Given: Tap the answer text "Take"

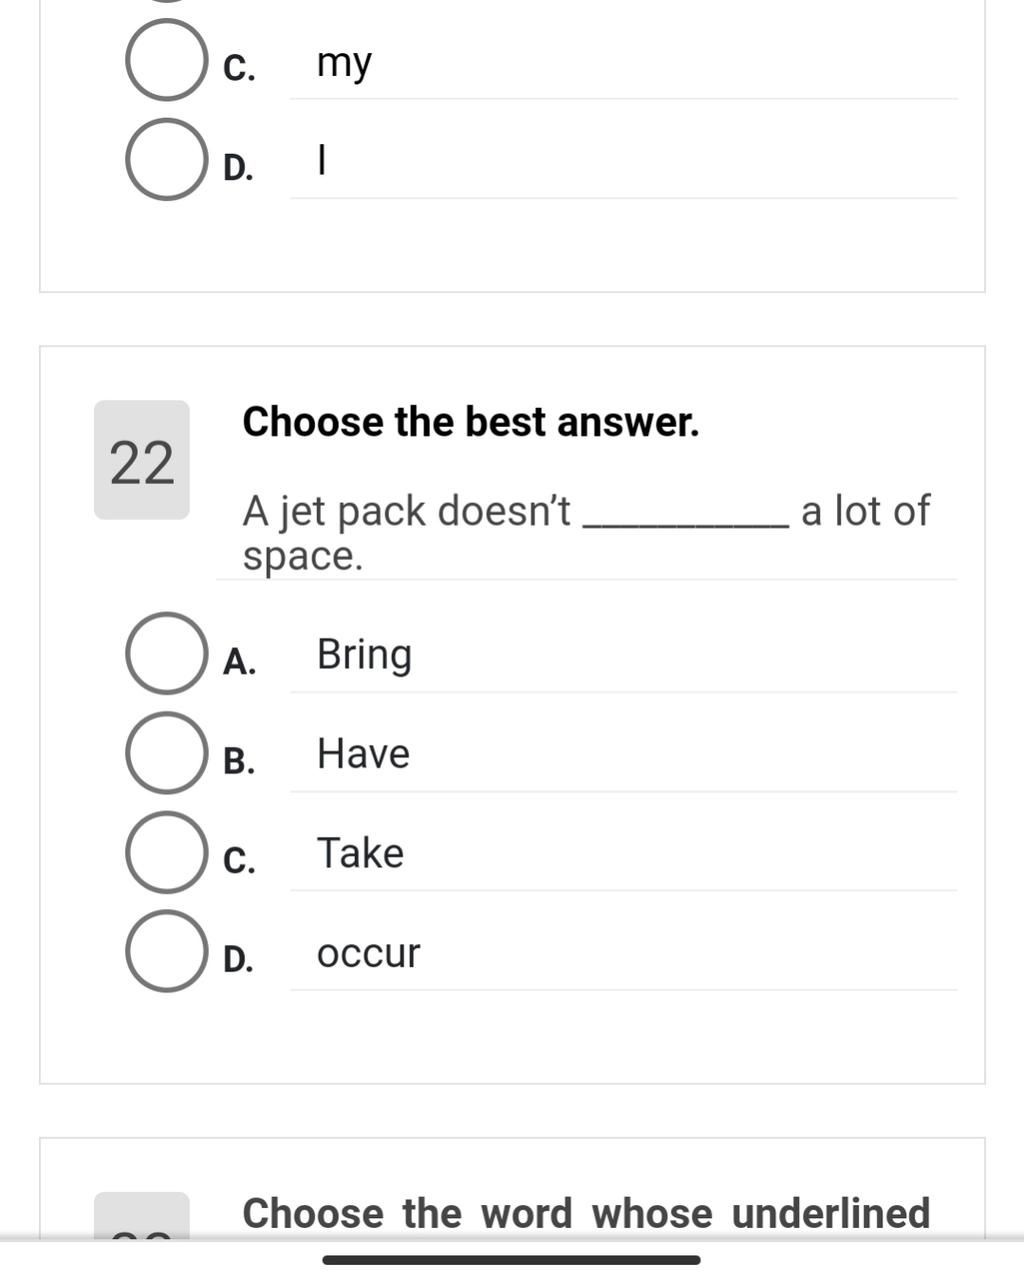Looking at the screenshot, I should (x=360, y=853).
